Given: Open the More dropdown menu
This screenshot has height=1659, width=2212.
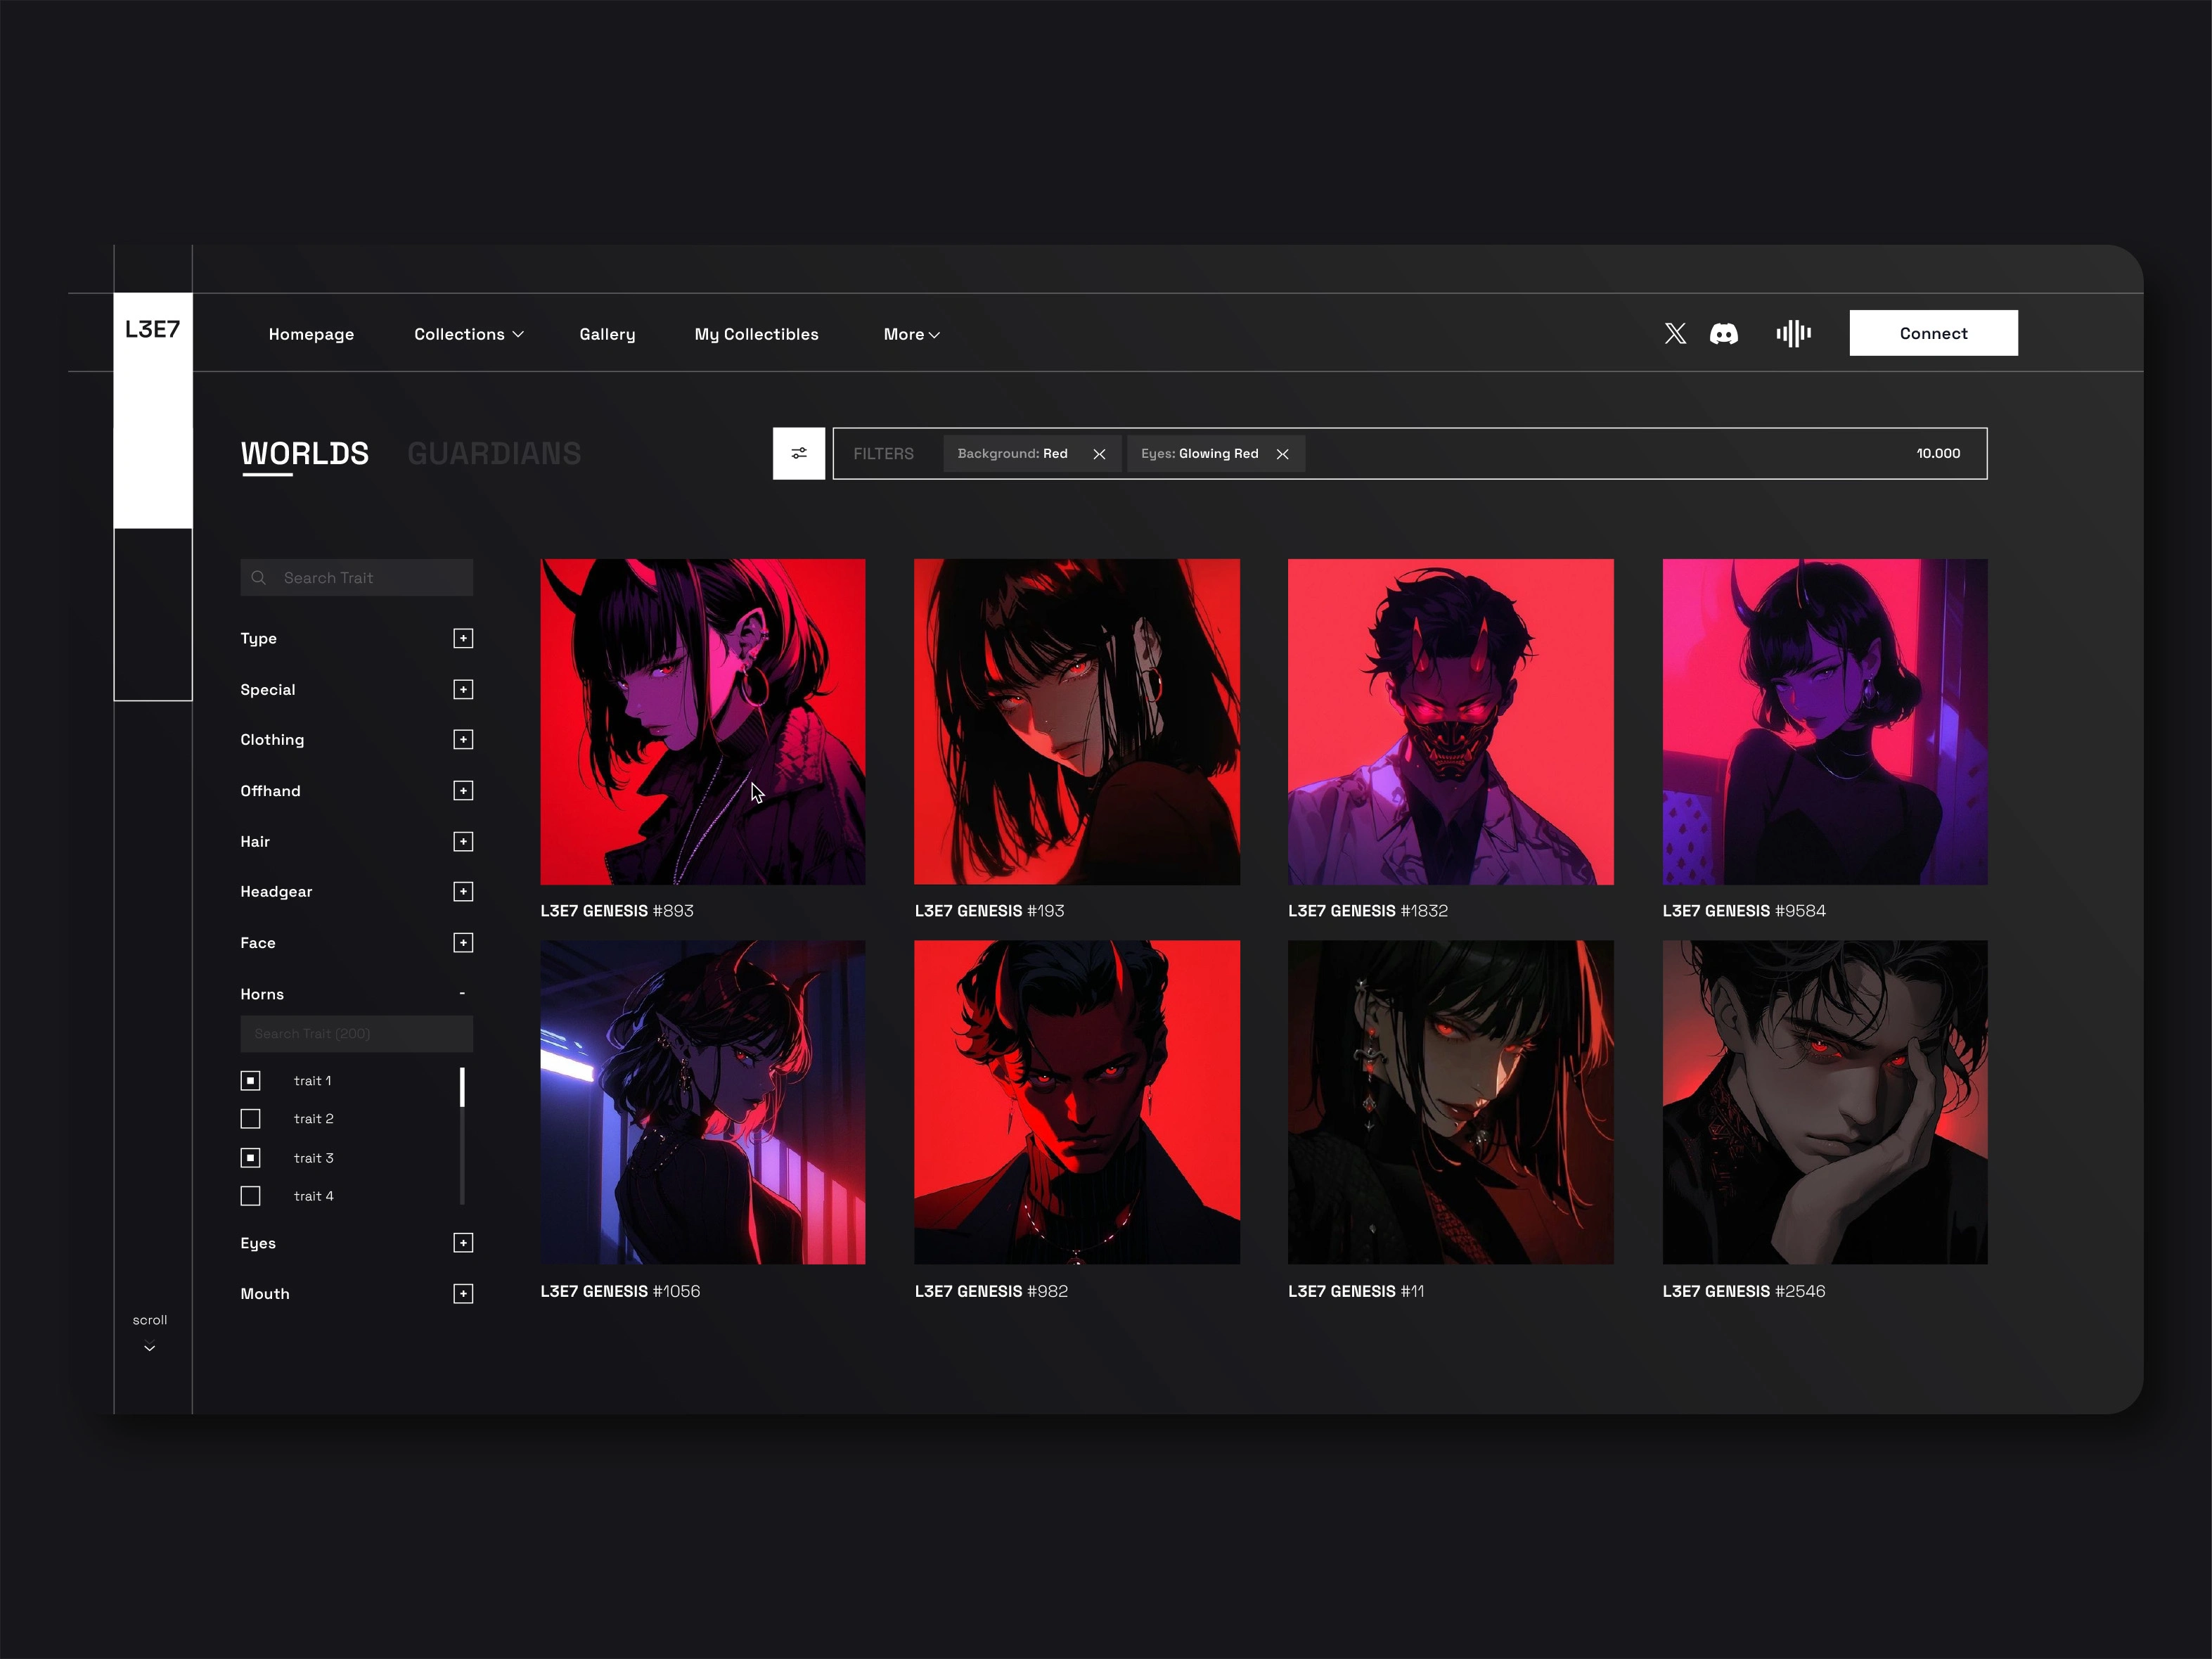Looking at the screenshot, I should point(911,334).
